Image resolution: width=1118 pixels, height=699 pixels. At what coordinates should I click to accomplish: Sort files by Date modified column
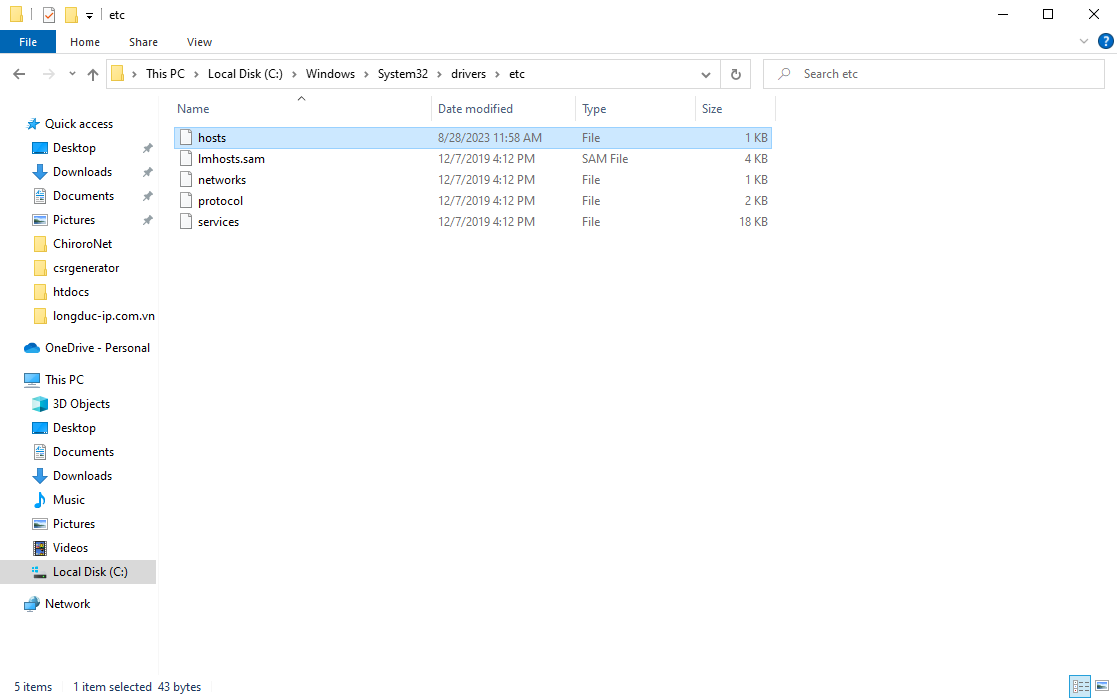click(x=475, y=109)
